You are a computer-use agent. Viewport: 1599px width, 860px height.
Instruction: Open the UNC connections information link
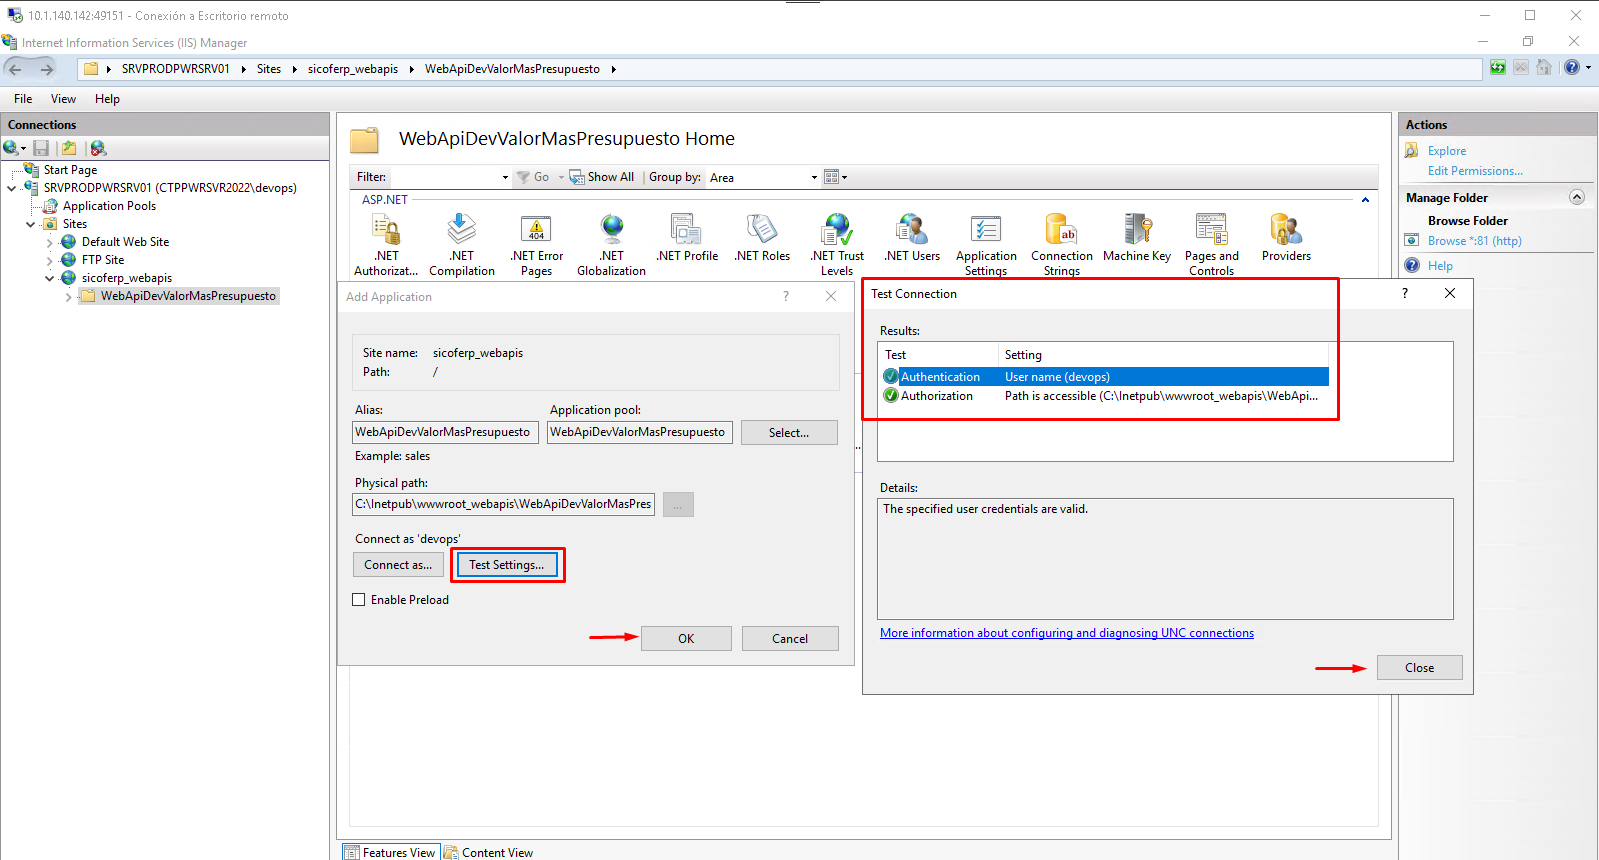[x=1066, y=633]
